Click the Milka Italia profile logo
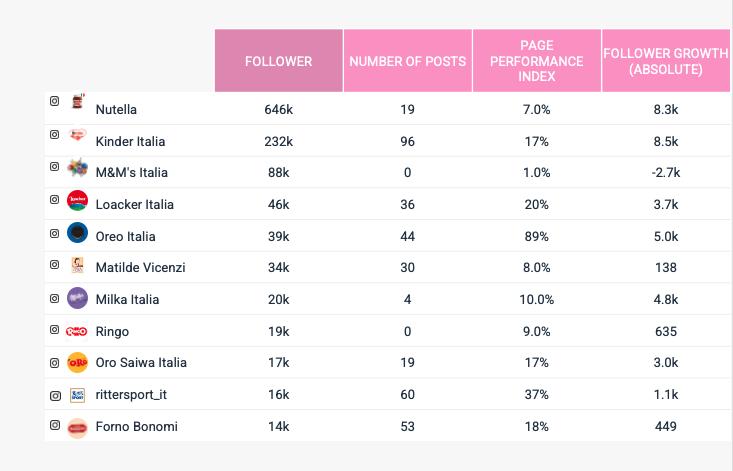Image resolution: width=733 pixels, height=471 pixels. [77, 297]
